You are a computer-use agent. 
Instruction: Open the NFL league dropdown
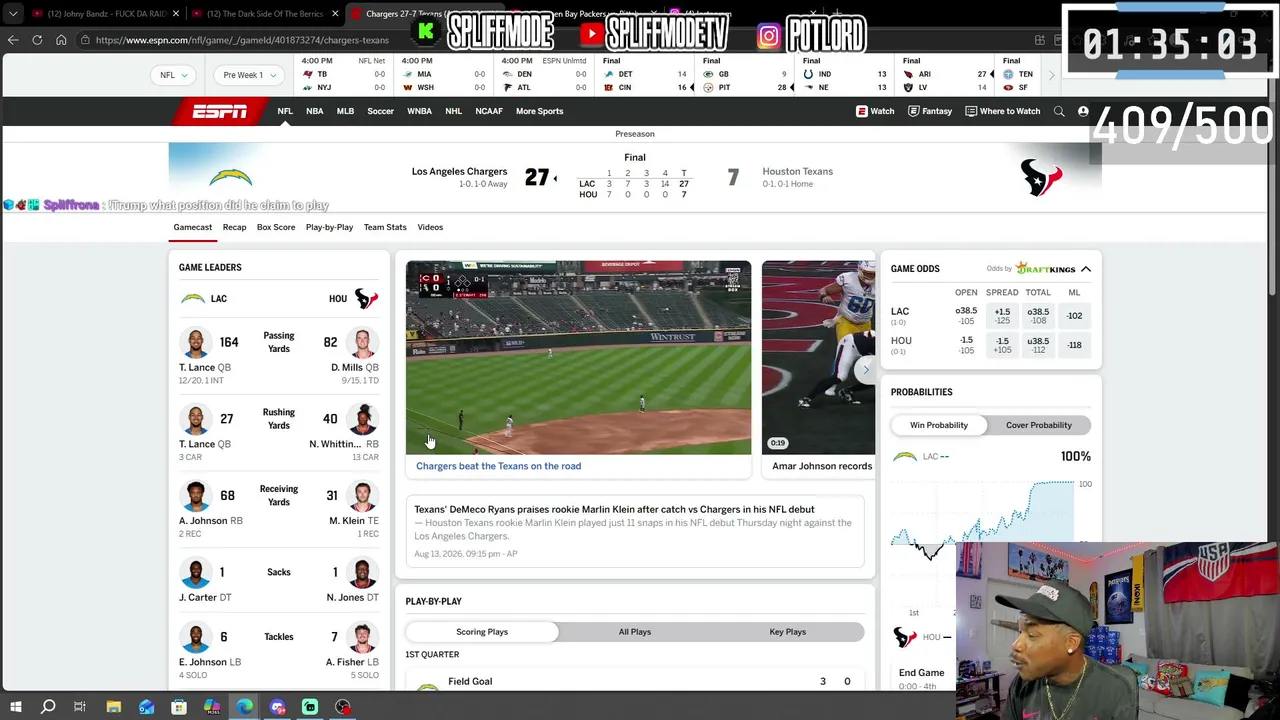tap(174, 75)
